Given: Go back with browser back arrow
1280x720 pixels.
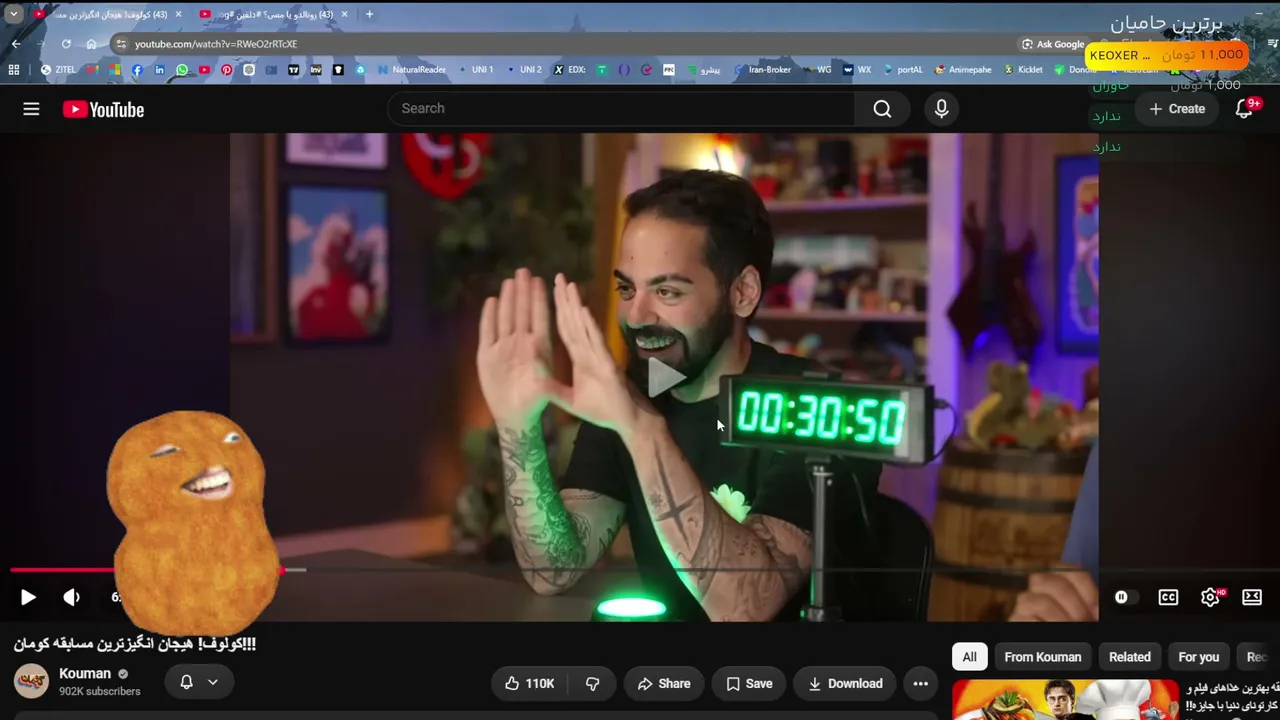Looking at the screenshot, I should 16,44.
